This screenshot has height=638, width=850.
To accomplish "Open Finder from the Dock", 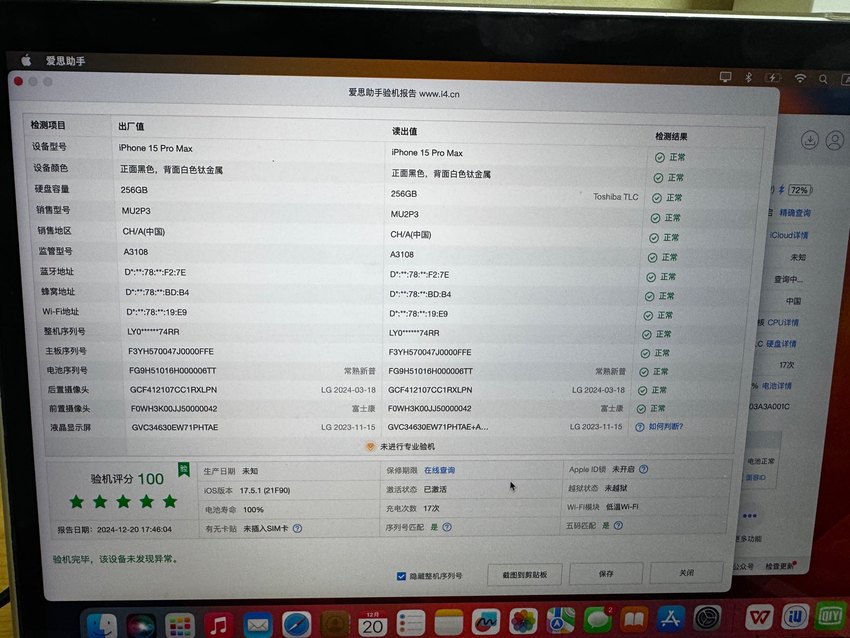I will click(102, 627).
